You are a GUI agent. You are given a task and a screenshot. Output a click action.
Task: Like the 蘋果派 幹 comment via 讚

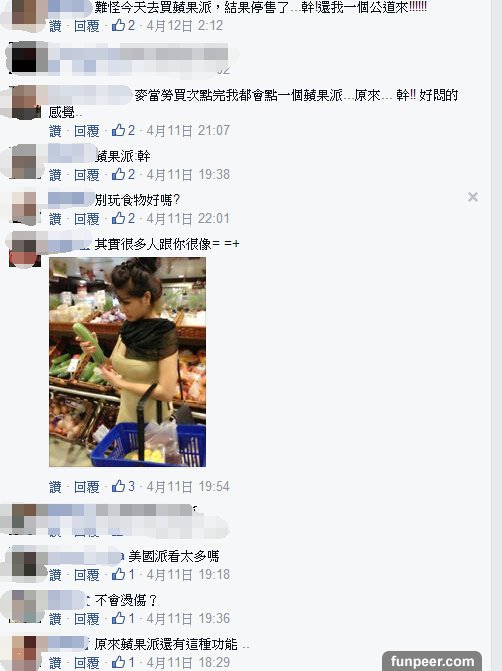[55, 175]
